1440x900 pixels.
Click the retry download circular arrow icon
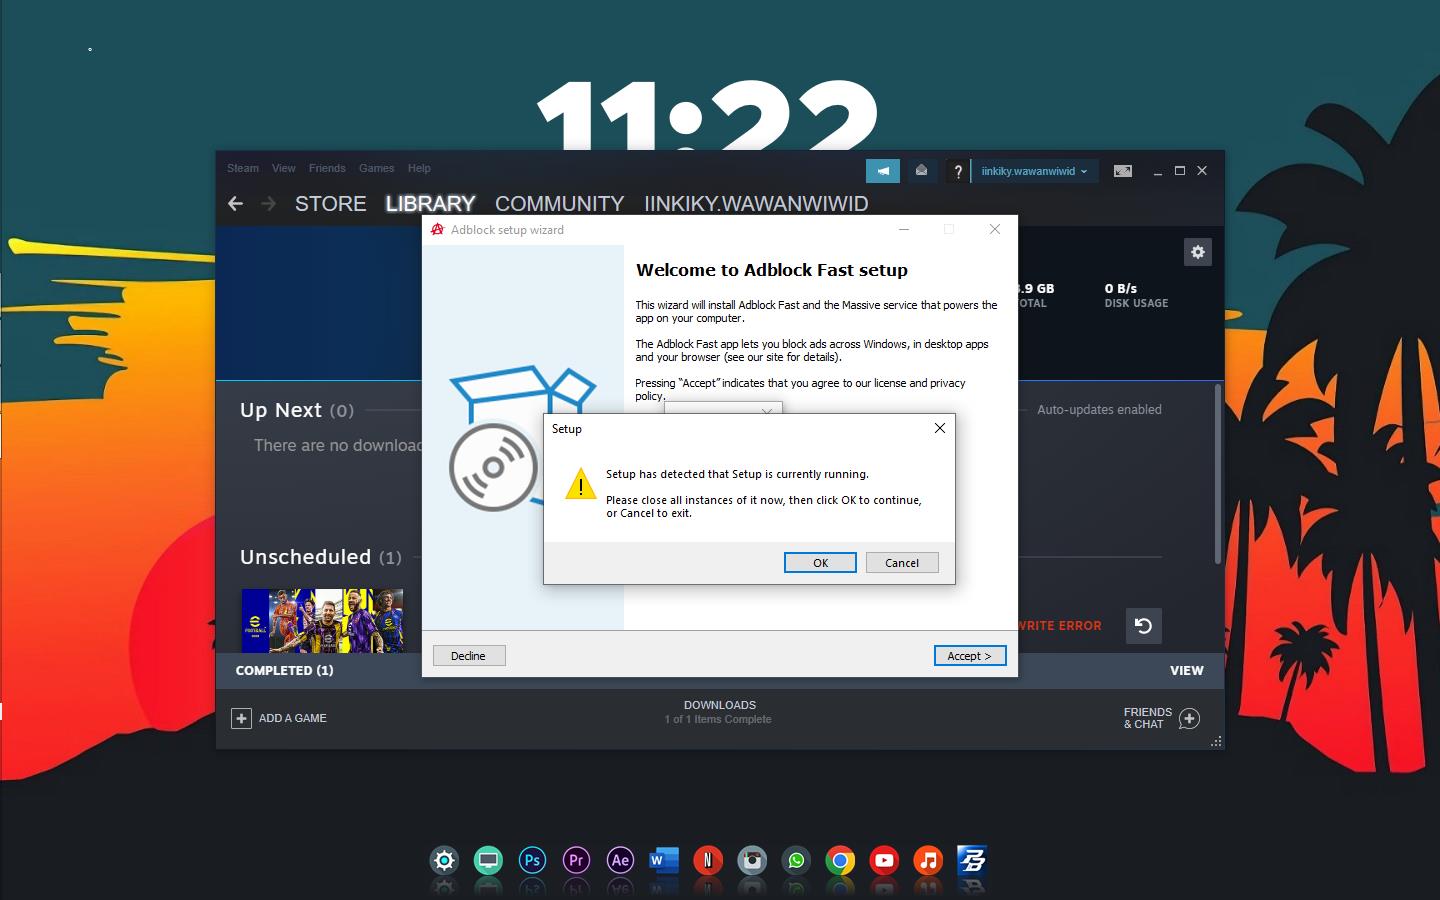(1143, 626)
